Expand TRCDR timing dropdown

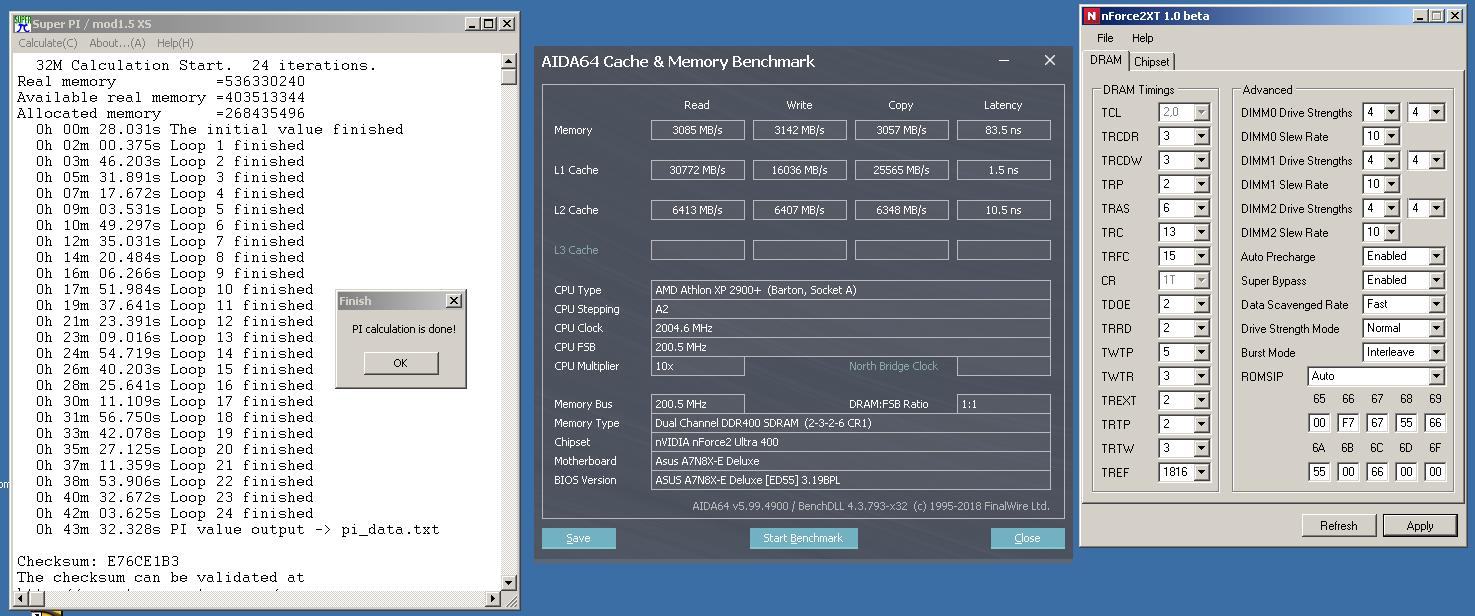pyautogui.click(x=1201, y=136)
